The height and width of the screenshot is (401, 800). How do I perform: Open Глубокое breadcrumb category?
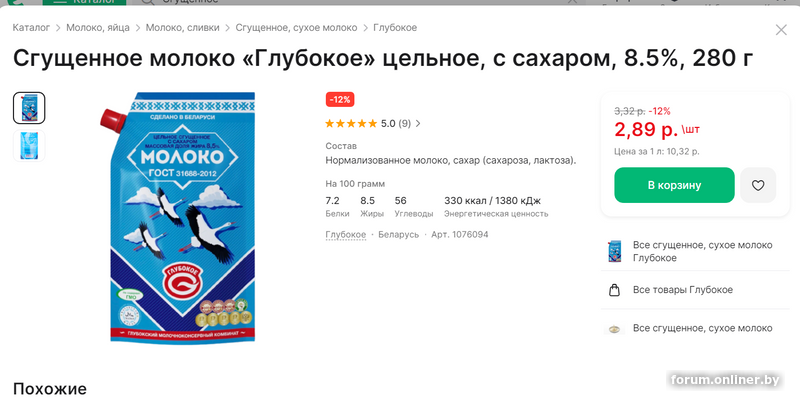[x=395, y=28]
